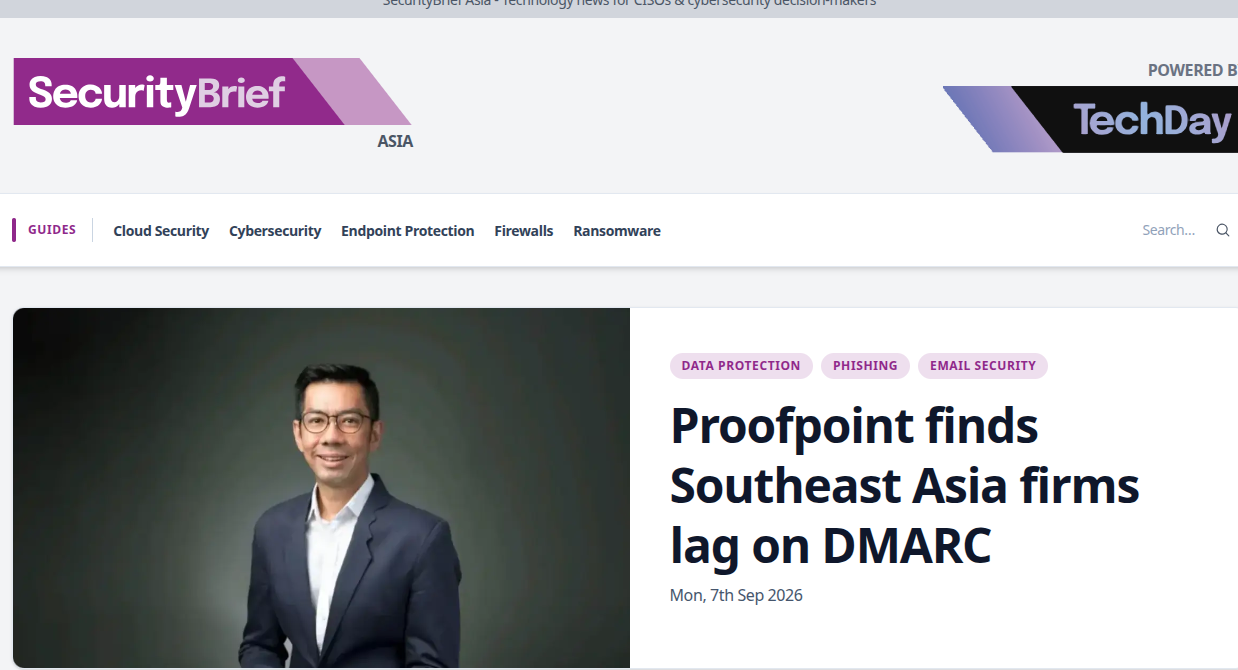Viewport: 1238px width, 670px height.
Task: Select Endpoint Protection in navigation
Action: 408,231
